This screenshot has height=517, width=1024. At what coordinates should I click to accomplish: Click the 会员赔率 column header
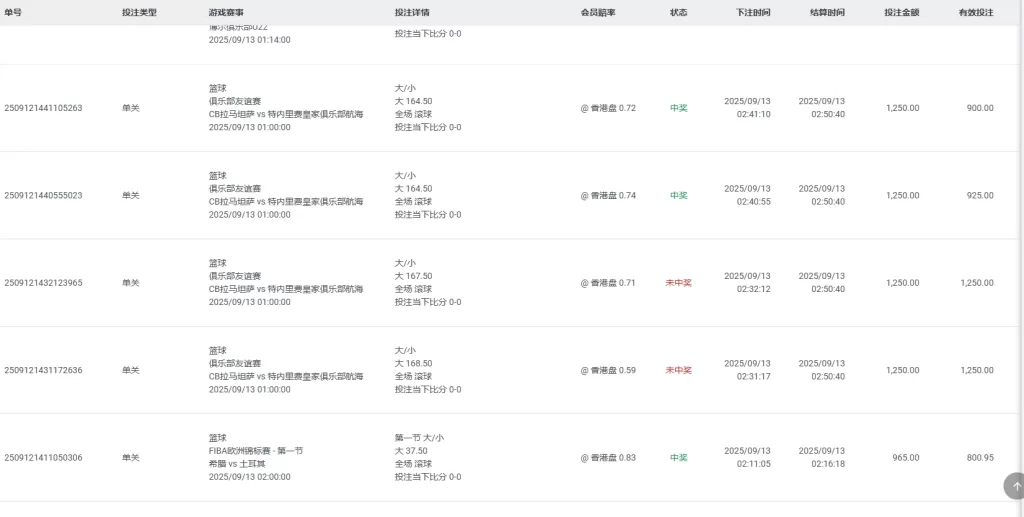(x=598, y=13)
